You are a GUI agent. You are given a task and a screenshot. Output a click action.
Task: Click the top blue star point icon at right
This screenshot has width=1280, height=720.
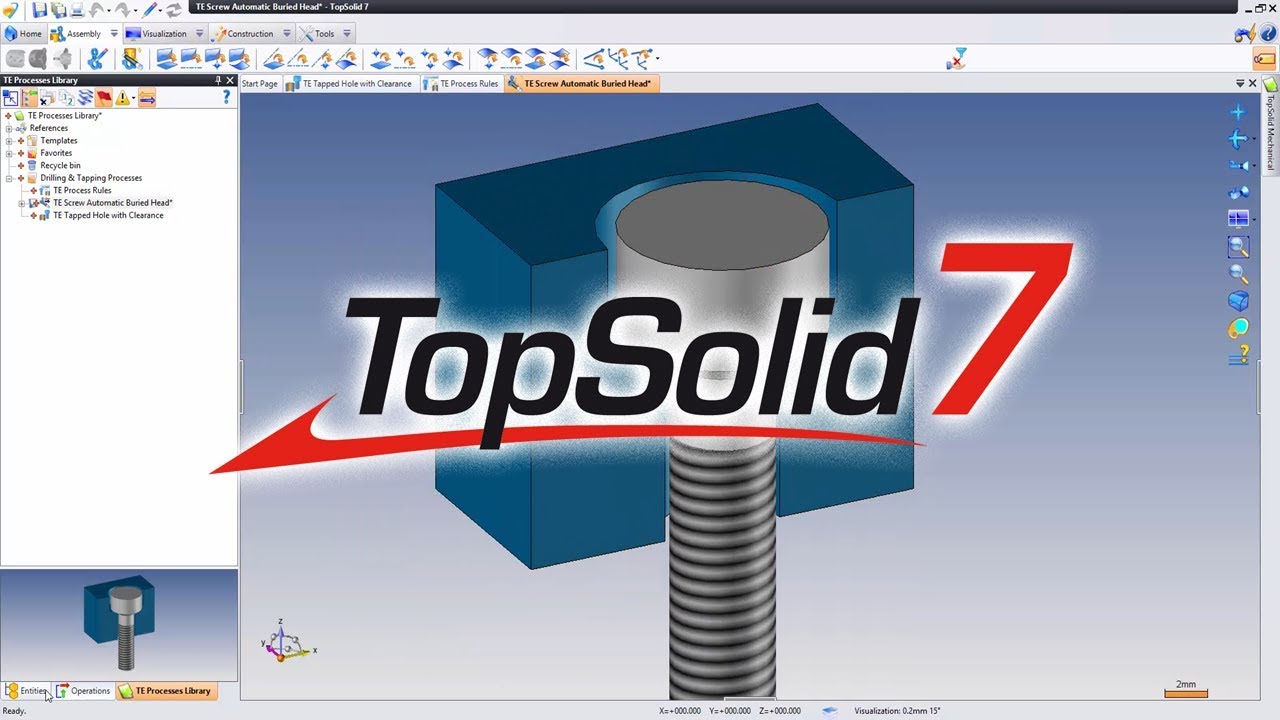1238,113
